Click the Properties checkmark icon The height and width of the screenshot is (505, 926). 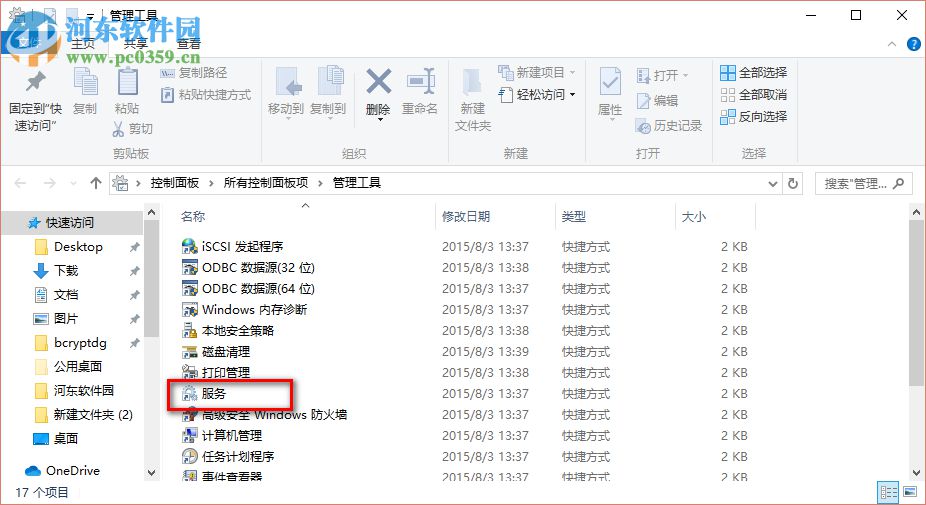(x=610, y=82)
